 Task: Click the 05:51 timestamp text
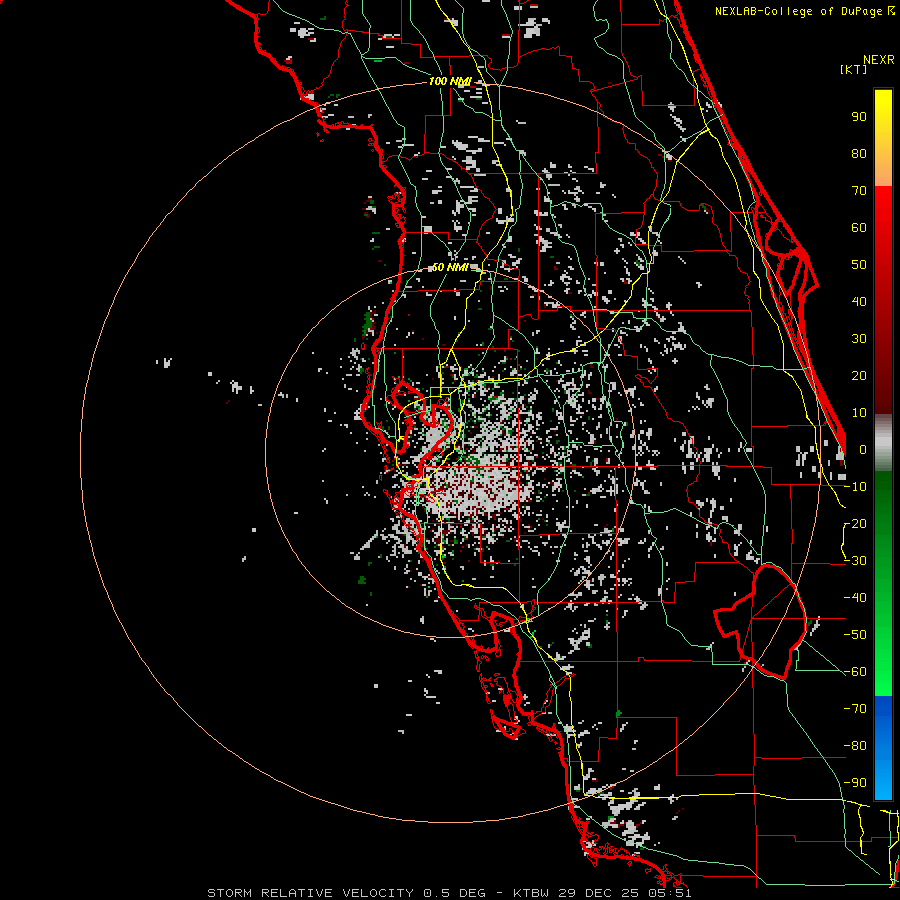pyautogui.click(x=671, y=893)
